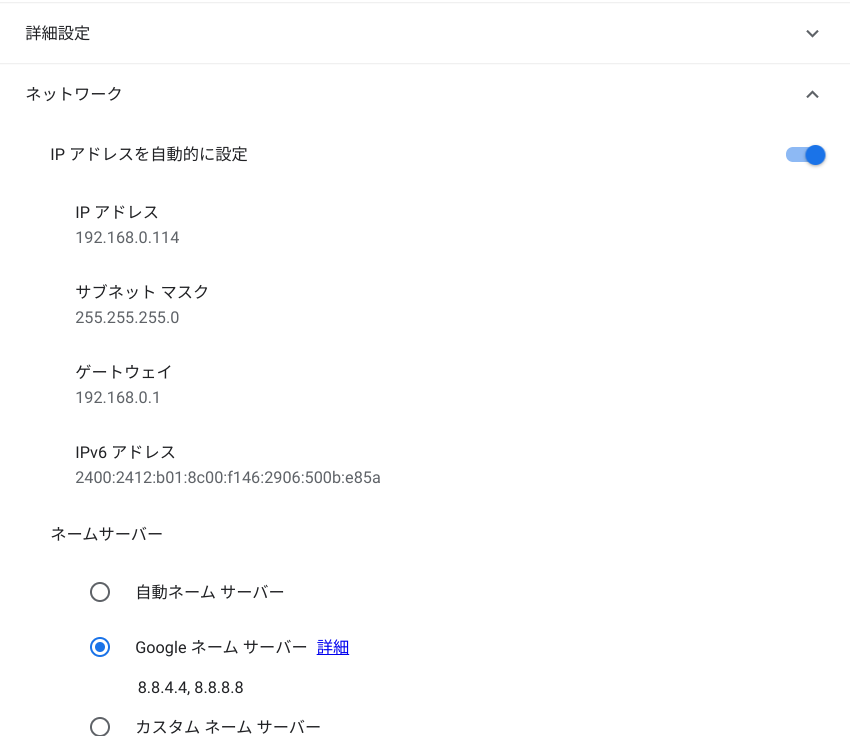Image resolution: width=850 pixels, height=736 pixels.
Task: Select カスタム ネーム サーバー radio button
Action: [x=100, y=726]
